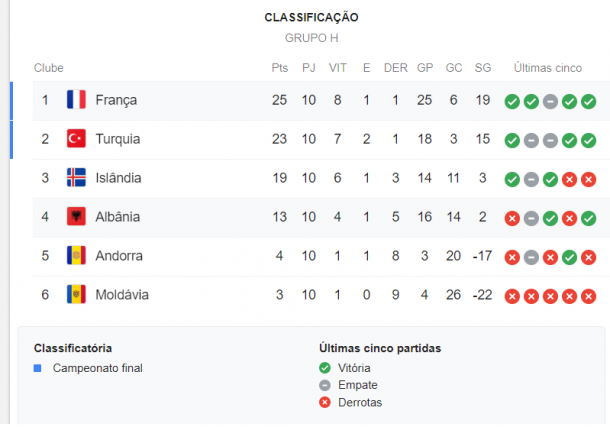Viewport: 610px width, 427px height.
Task: Click the Andorra flag icon
Action: [76, 255]
